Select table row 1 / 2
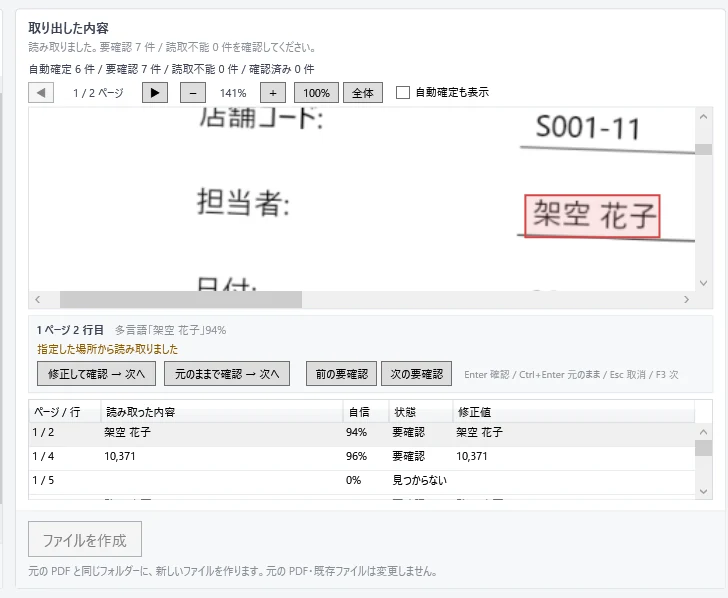728x598 pixels. click(x=362, y=433)
